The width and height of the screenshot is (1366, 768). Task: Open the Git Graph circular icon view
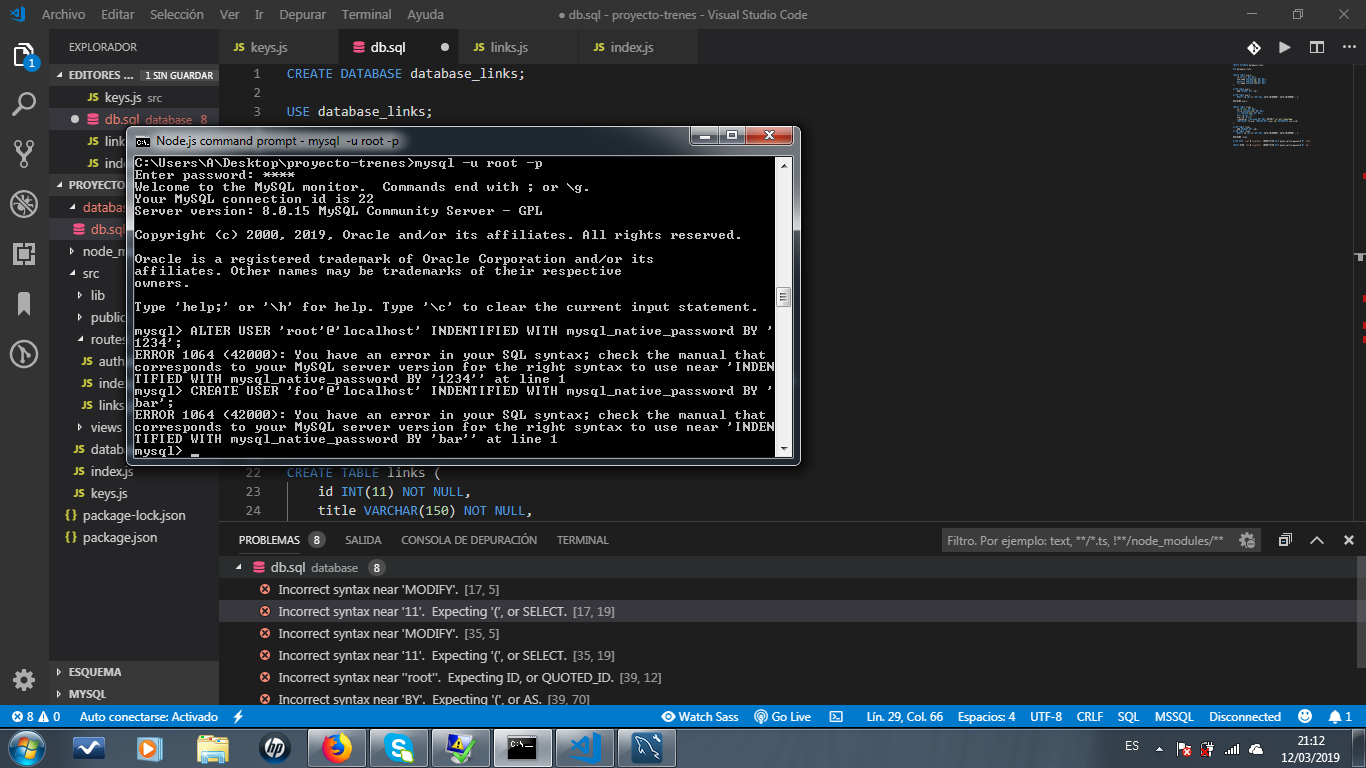point(24,353)
